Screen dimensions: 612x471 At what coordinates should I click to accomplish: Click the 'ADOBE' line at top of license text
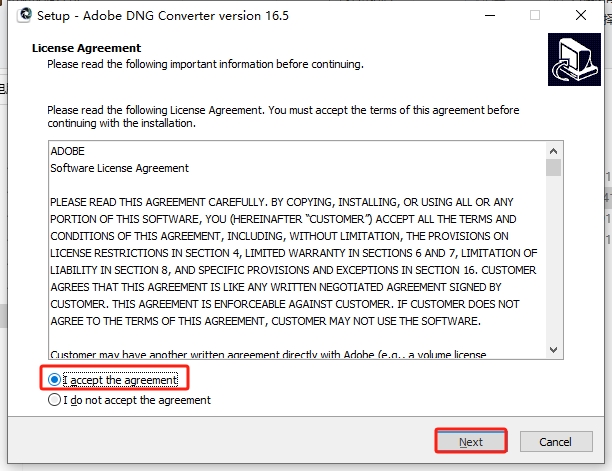[68, 151]
